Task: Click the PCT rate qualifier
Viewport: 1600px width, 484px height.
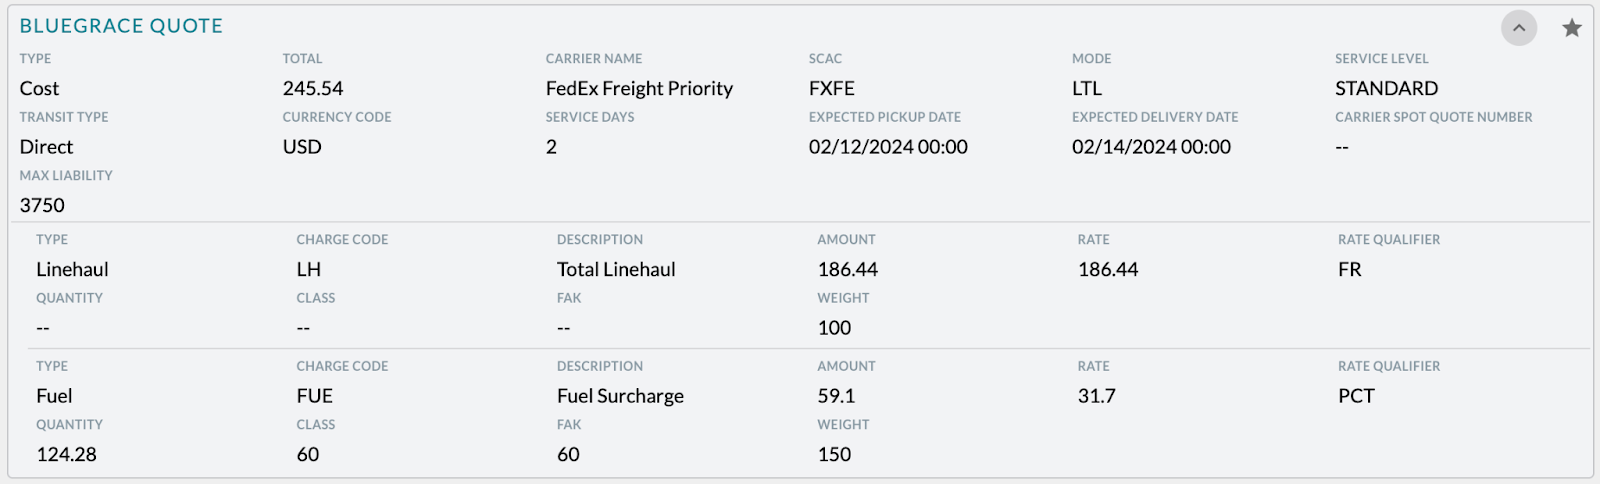Action: (x=1356, y=396)
